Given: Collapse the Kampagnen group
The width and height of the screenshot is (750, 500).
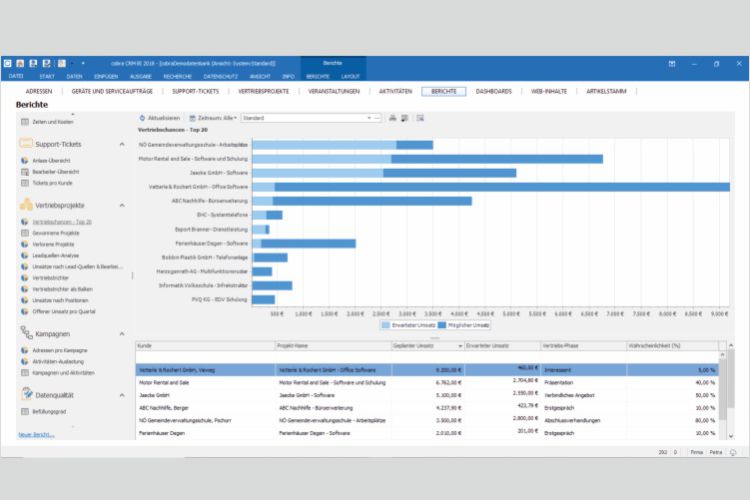Looking at the screenshot, I should tap(122, 334).
